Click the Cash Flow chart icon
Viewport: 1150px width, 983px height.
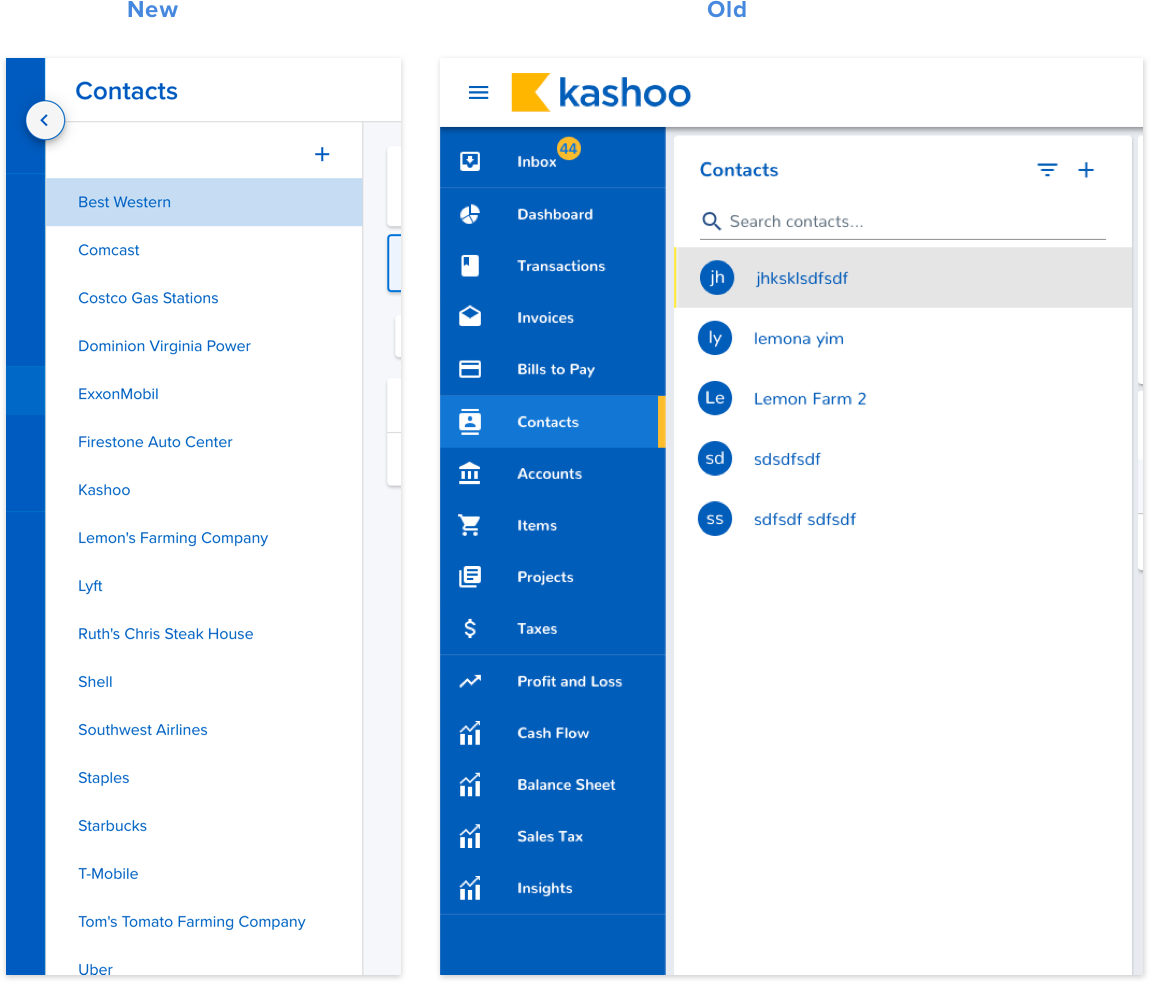(470, 733)
